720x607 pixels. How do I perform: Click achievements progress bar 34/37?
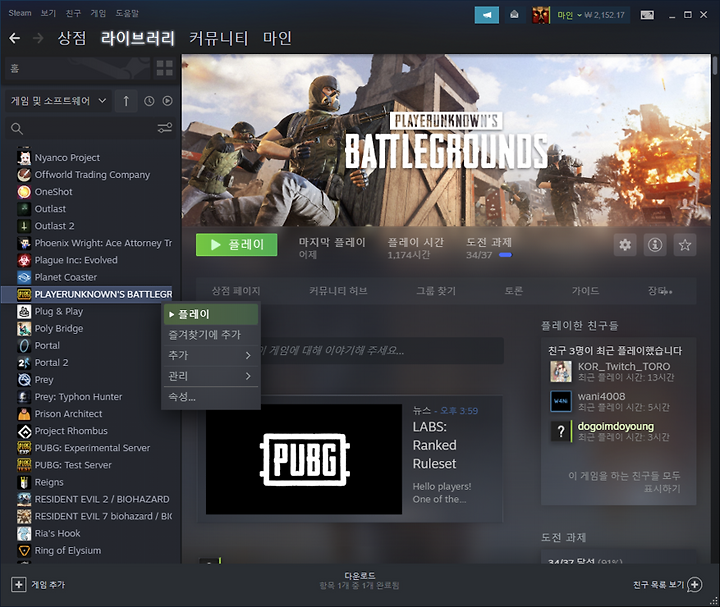(x=505, y=255)
